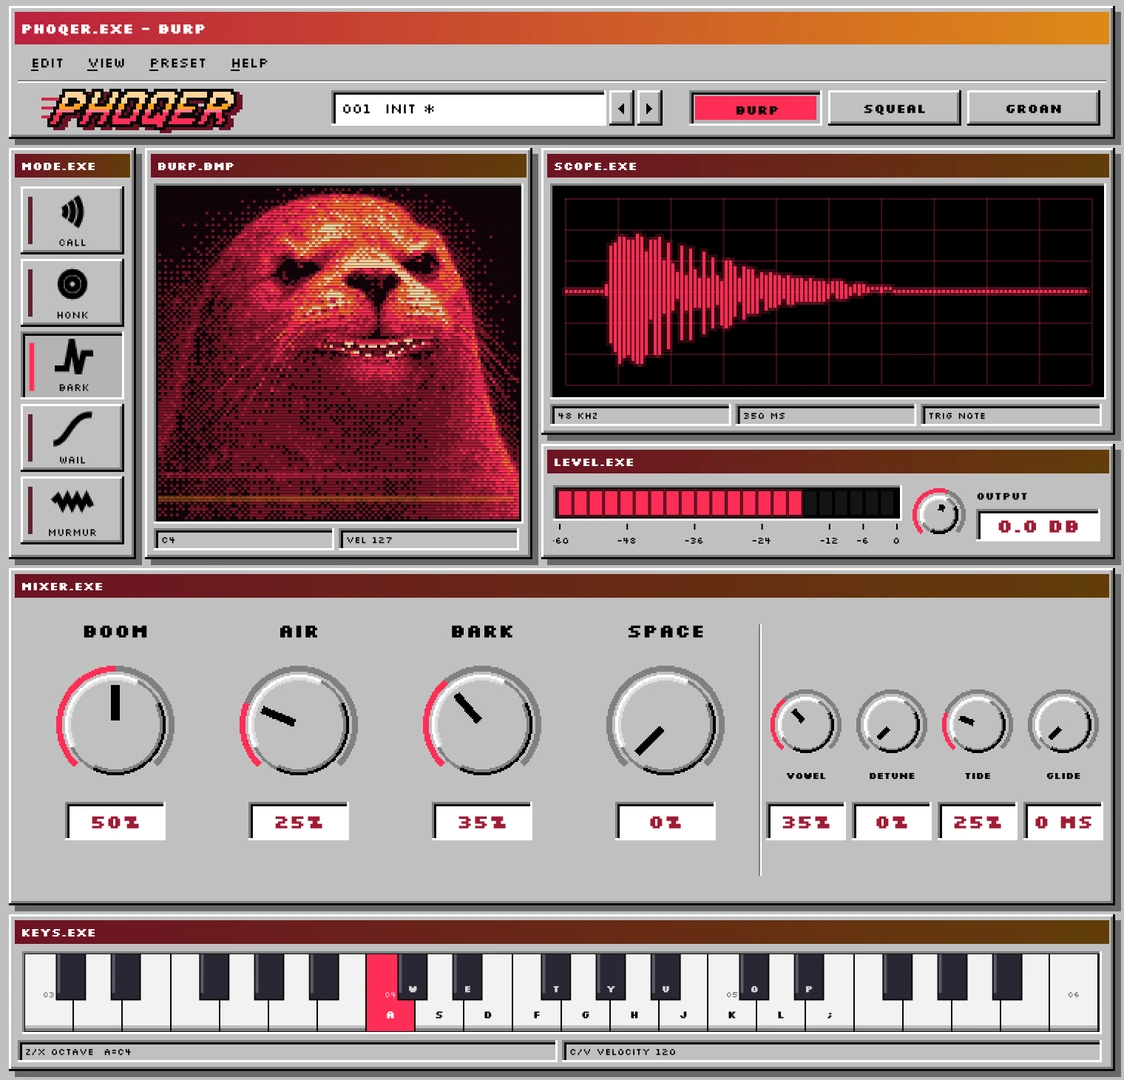Click the BOOM 50% value box
The height and width of the screenshot is (1080, 1124).
pyautogui.click(x=115, y=821)
